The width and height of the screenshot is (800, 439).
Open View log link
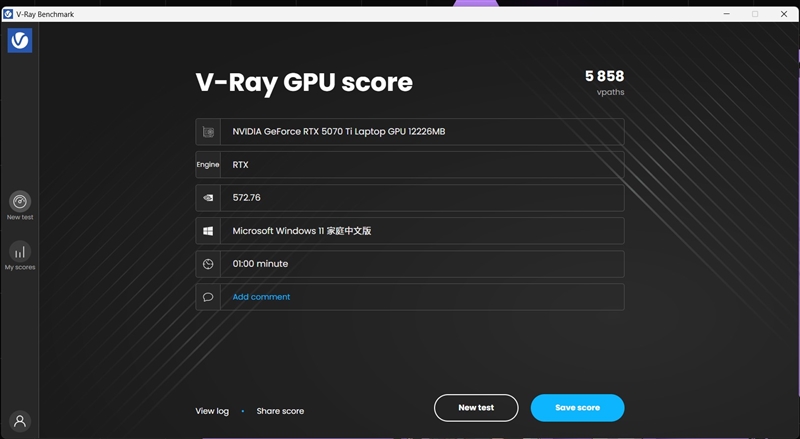[x=212, y=411]
